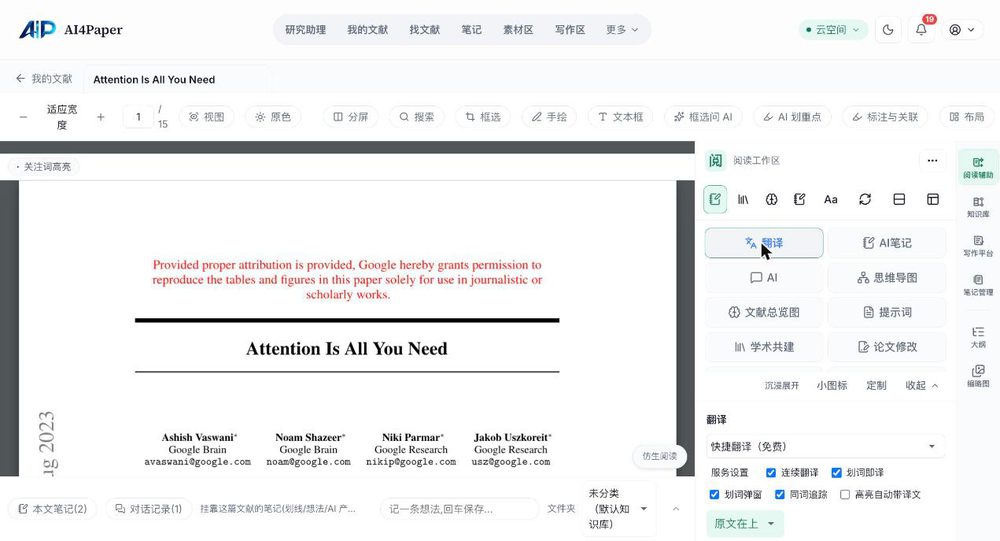The image size is (1000, 541).
Task: Enable the 高亮自动带译文 checkbox
Action: tap(845, 494)
